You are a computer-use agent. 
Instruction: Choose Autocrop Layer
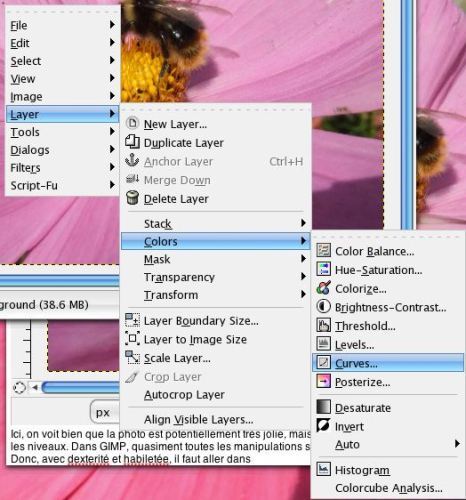[x=216, y=394]
